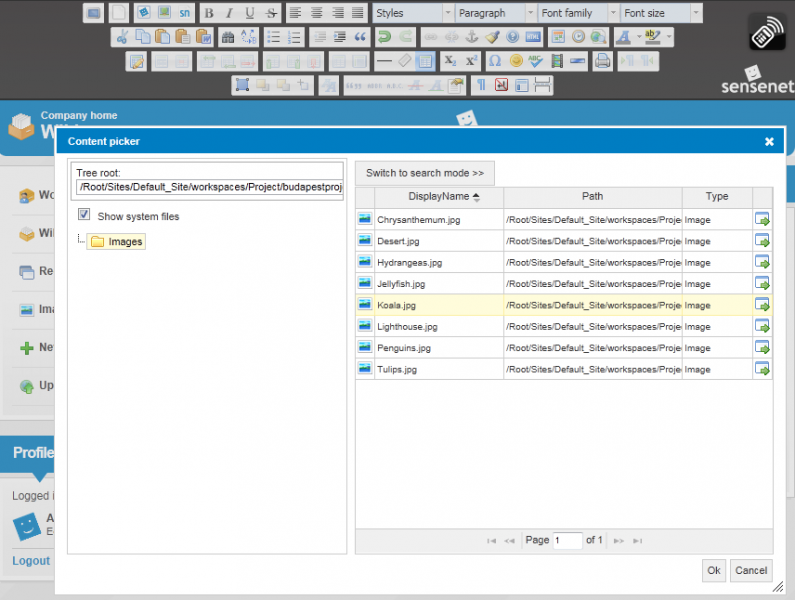Sort by DisplayName column header
The width and height of the screenshot is (795, 600).
tap(440, 197)
